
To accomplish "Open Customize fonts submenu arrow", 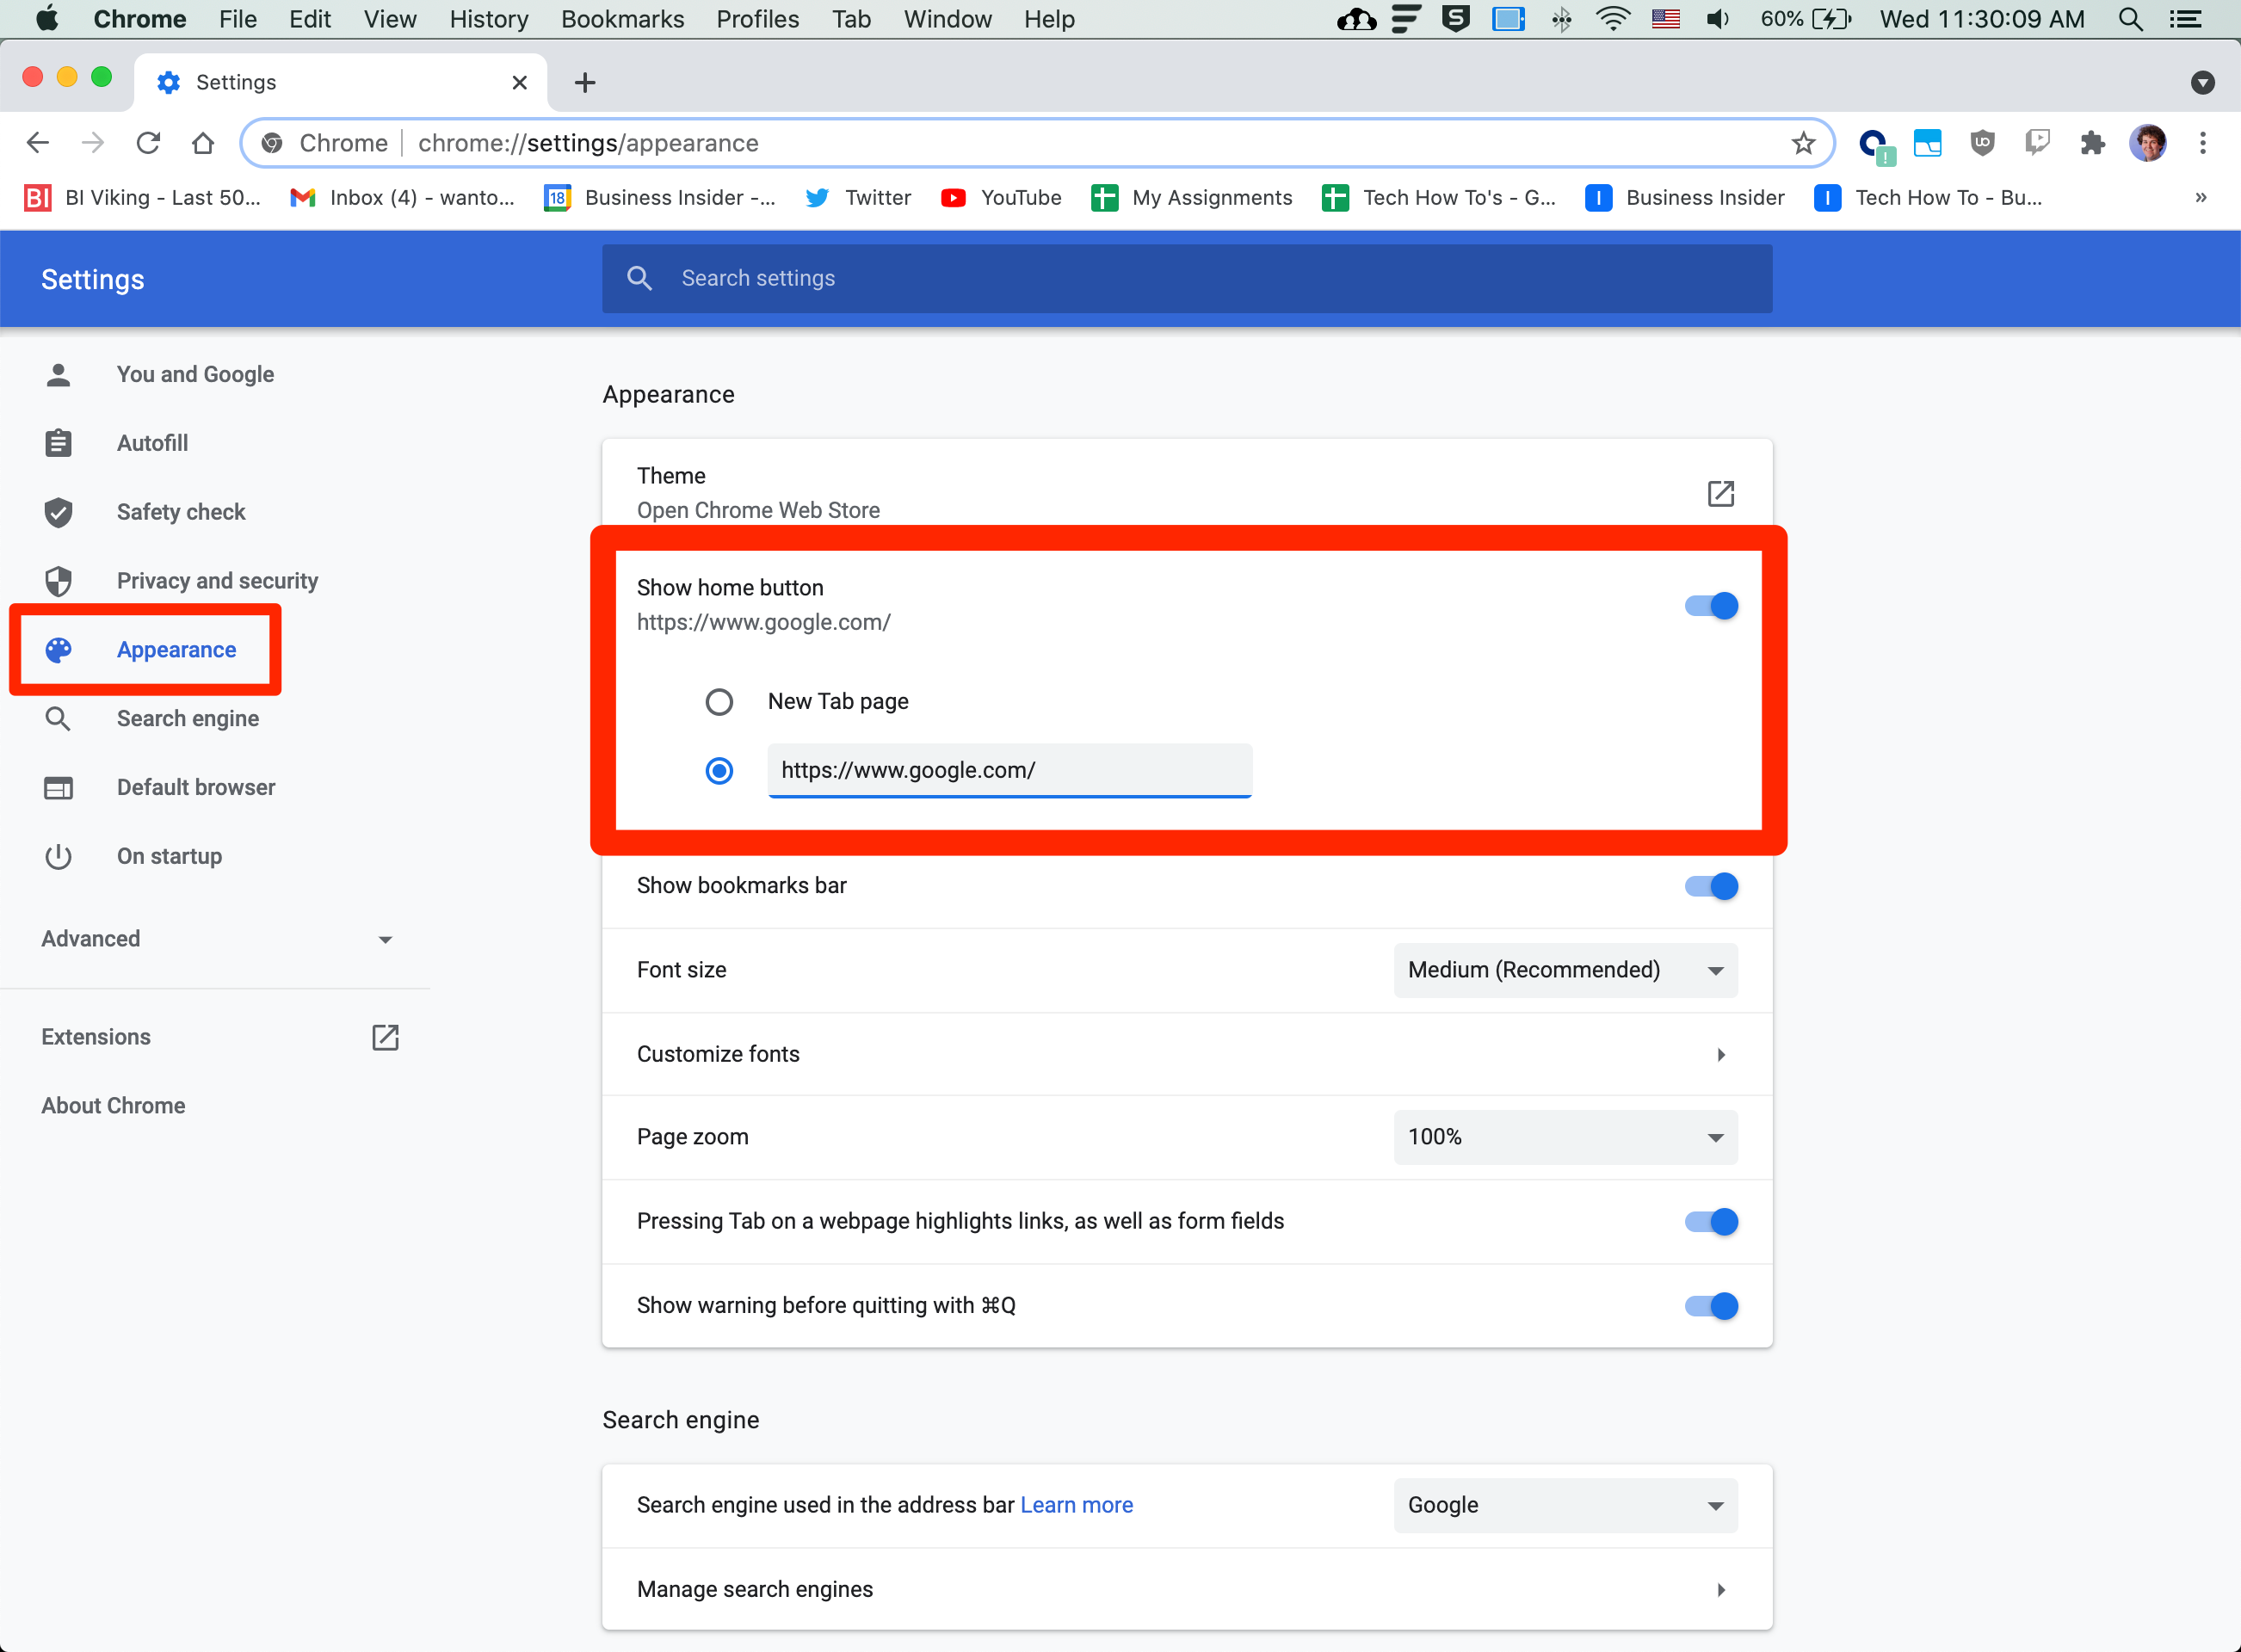I will coord(1721,1055).
